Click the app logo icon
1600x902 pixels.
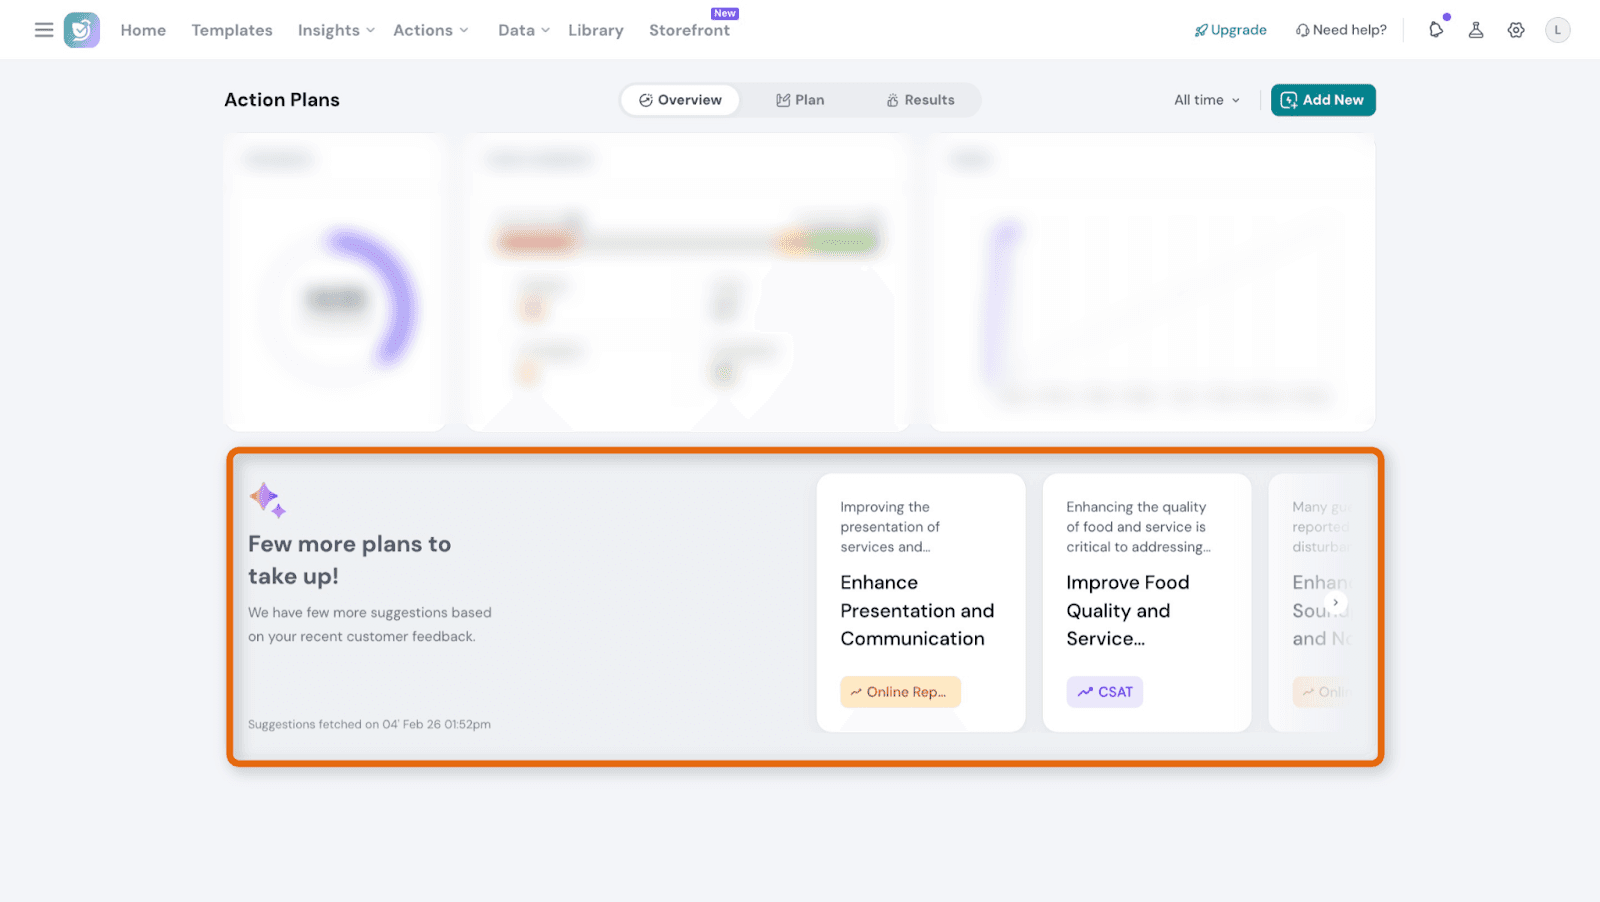[x=82, y=30]
